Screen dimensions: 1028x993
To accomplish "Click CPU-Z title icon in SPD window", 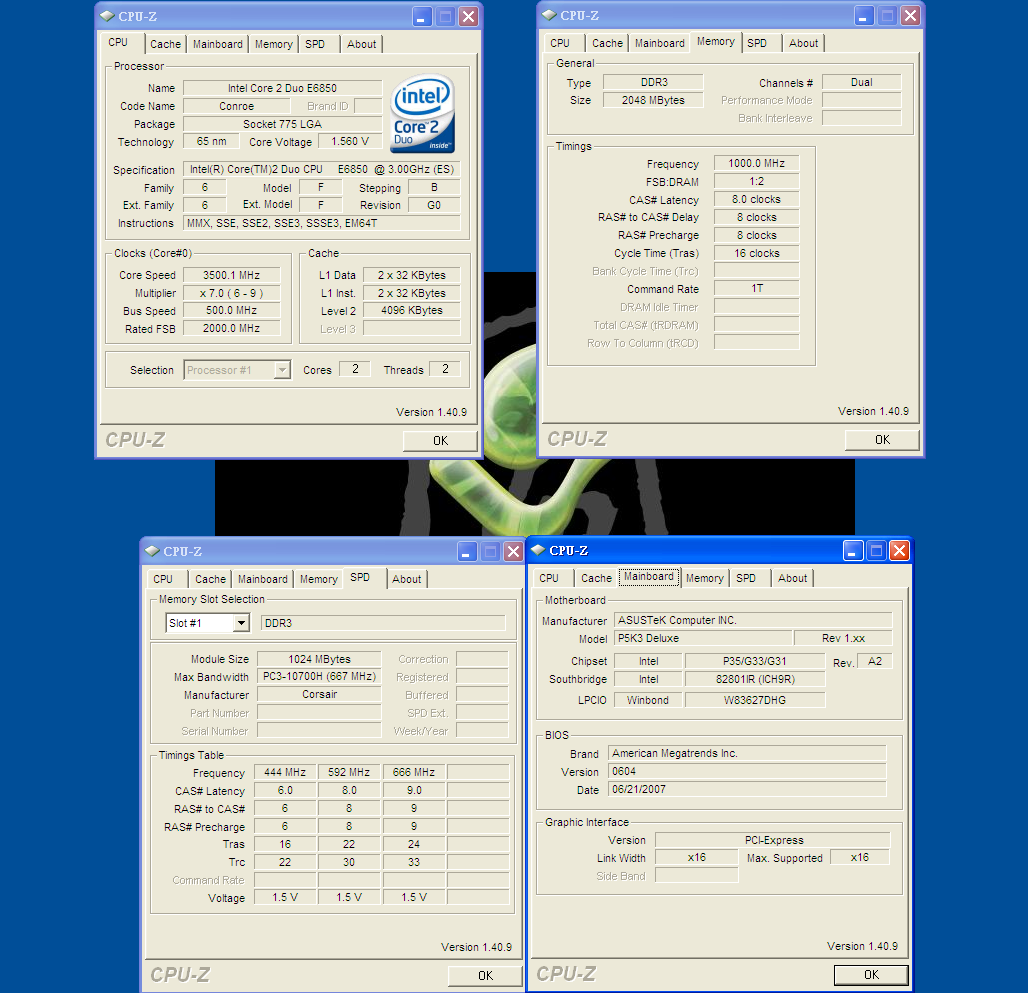I will point(152,551).
